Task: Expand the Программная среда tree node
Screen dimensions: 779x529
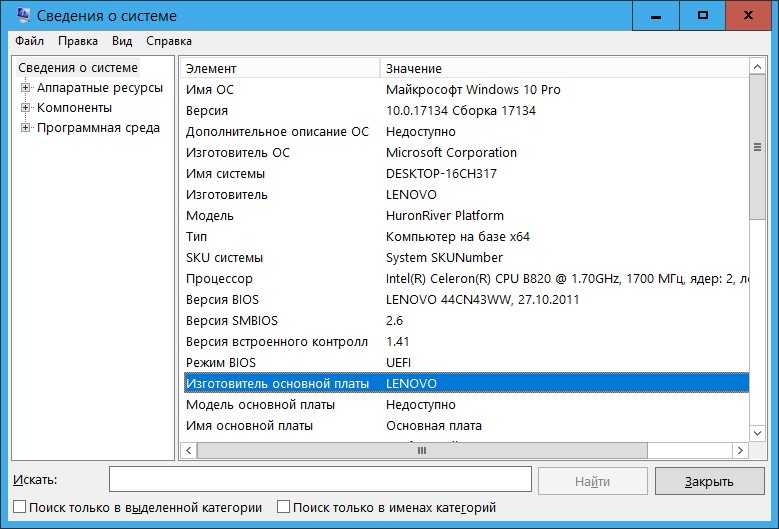Action: [x=25, y=128]
